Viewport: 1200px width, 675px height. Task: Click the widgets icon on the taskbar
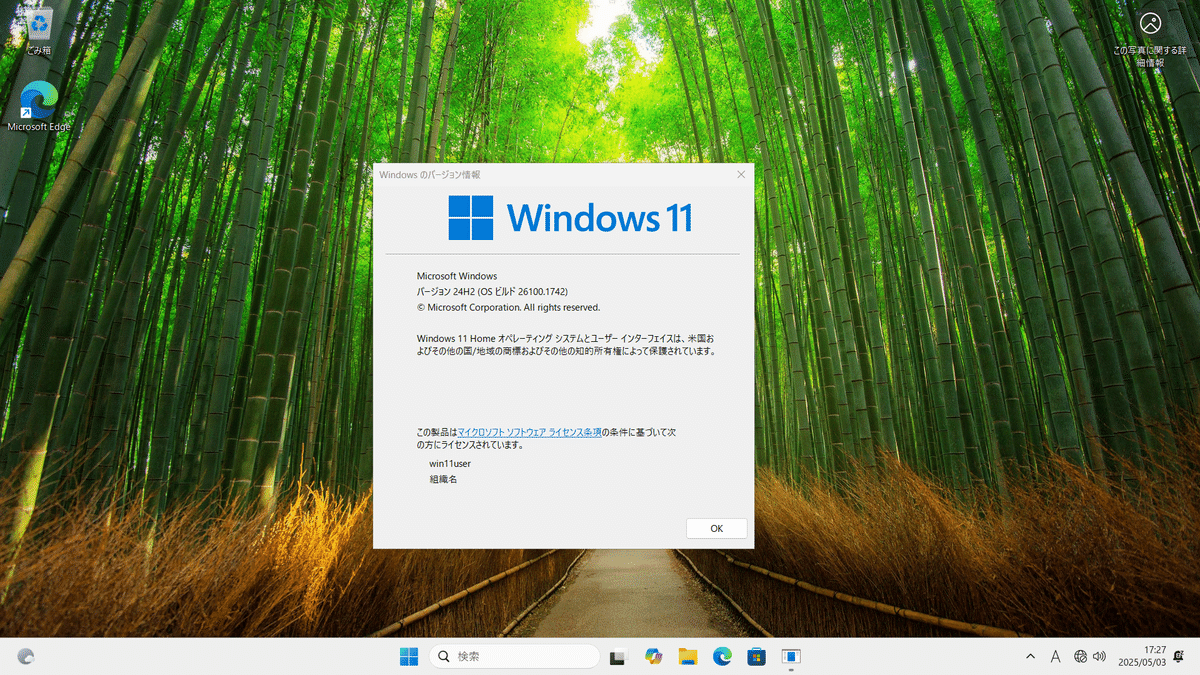[x=26, y=656]
